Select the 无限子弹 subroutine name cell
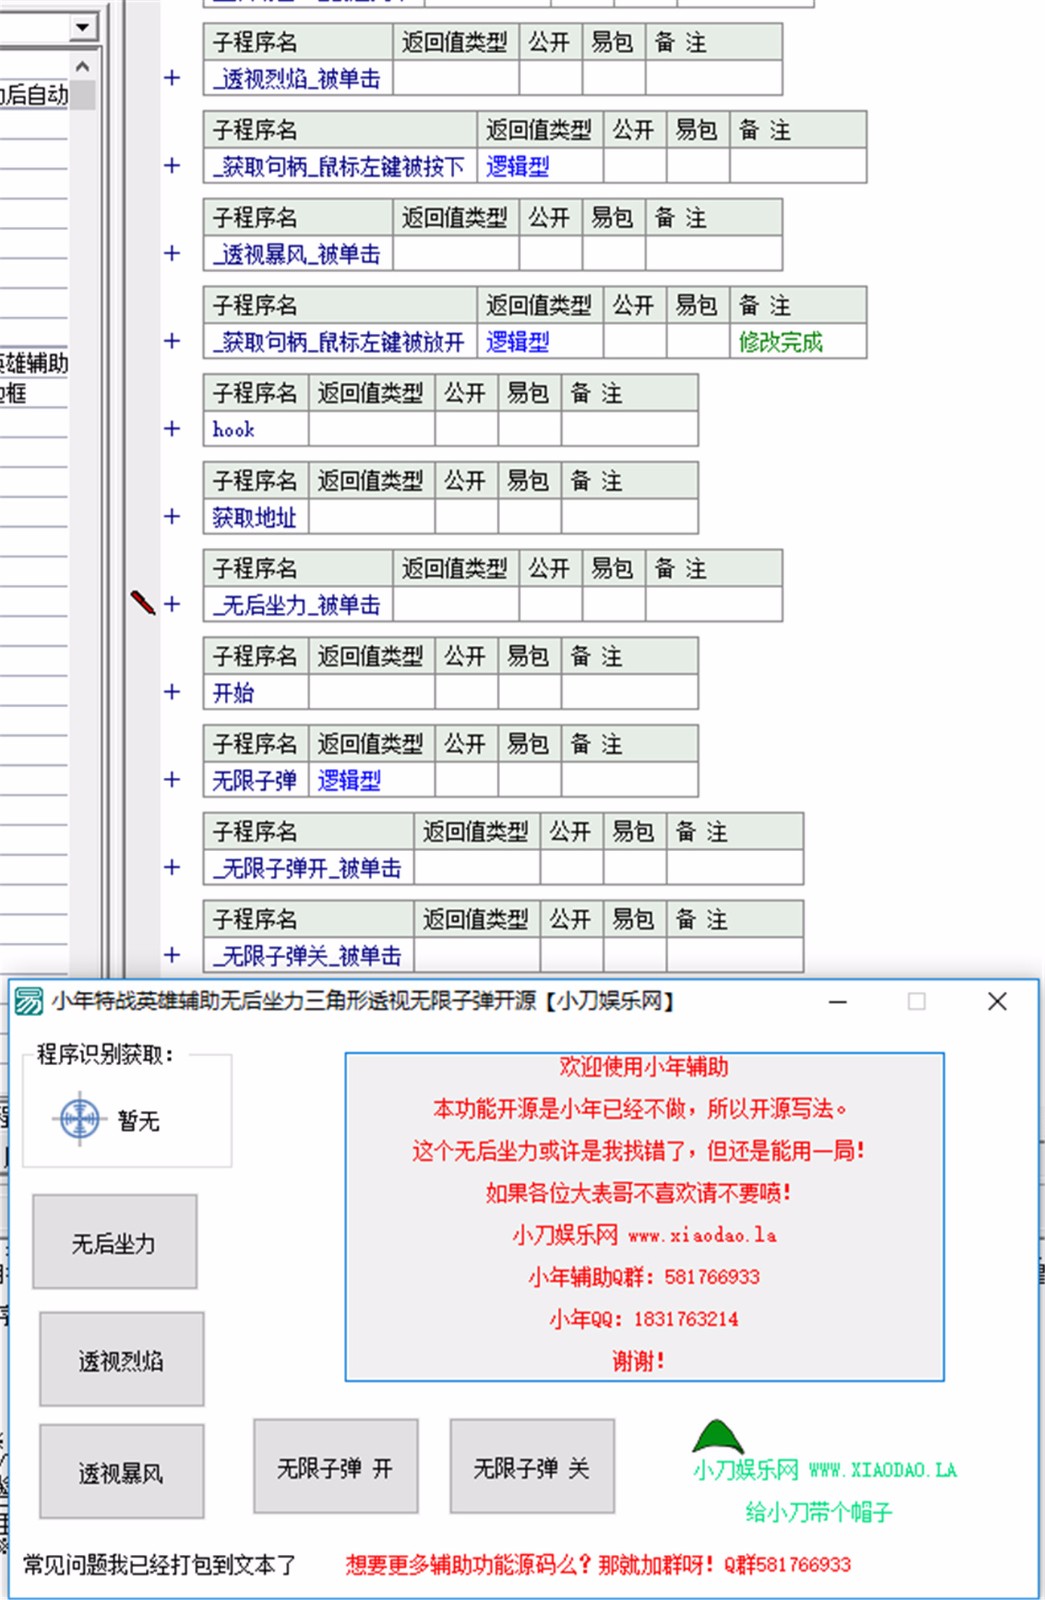The height and width of the screenshot is (1600, 1045). 256,780
